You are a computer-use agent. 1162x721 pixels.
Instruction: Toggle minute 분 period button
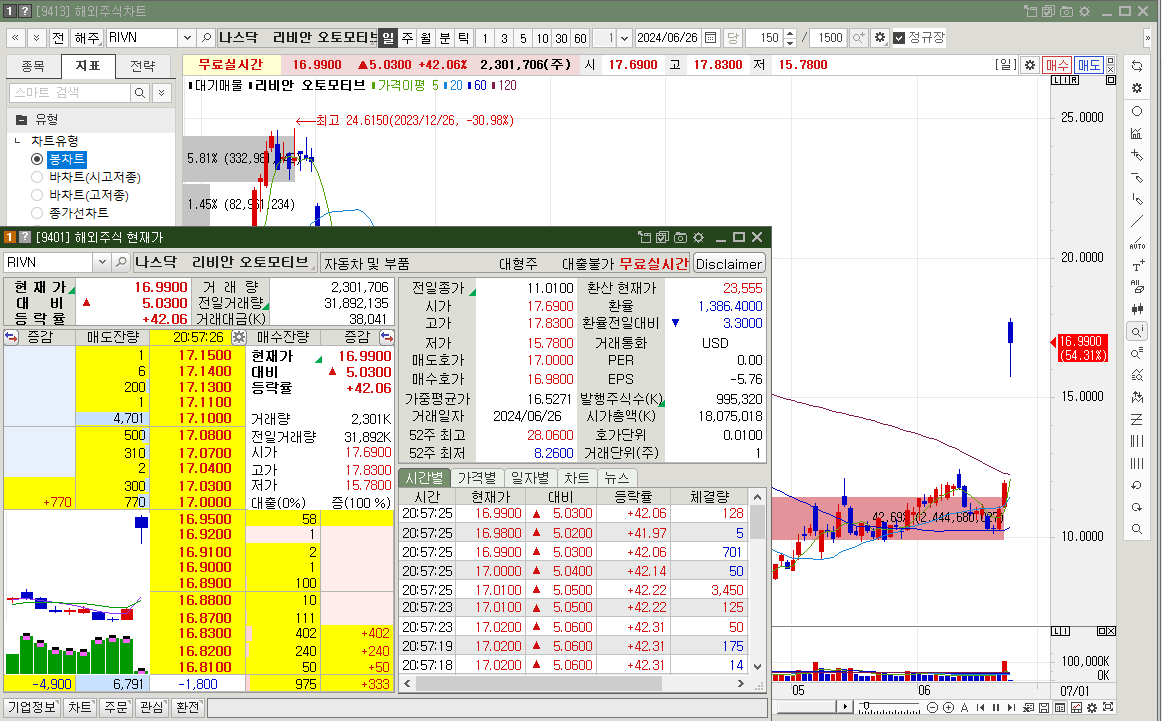pyautogui.click(x=445, y=38)
